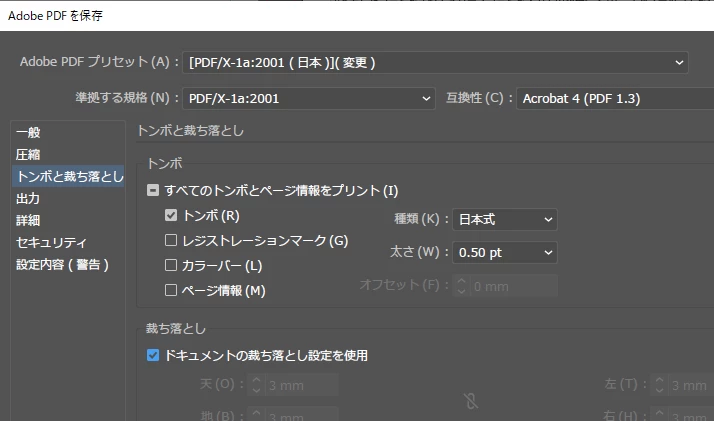714x421 pixels.
Task: Enable ページ情報 (M) checkbox
Action: [x=171, y=290]
